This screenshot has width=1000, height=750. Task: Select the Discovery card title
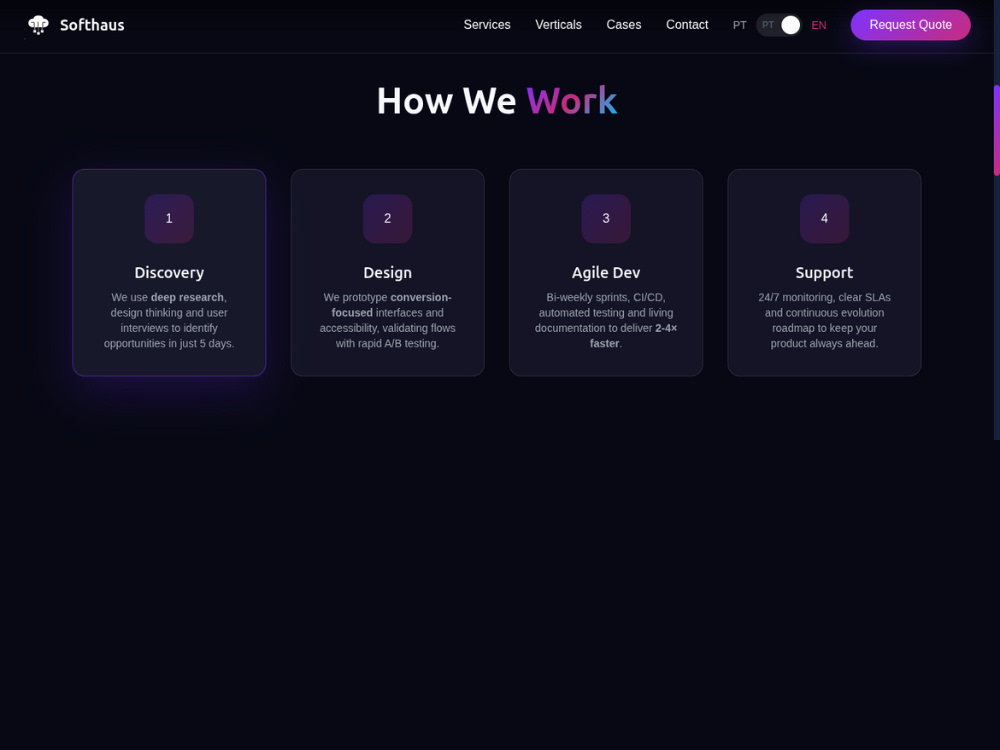(169, 272)
